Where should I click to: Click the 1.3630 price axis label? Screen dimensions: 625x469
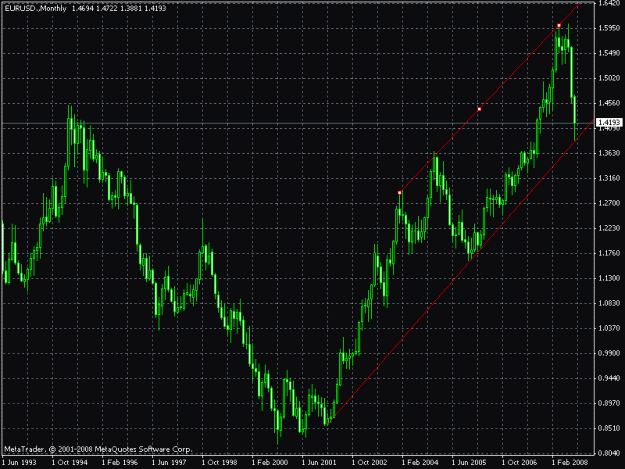609,153
